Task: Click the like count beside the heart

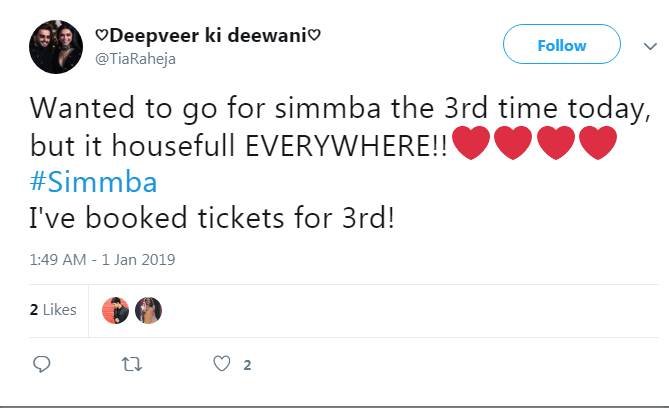Action: click(246, 365)
